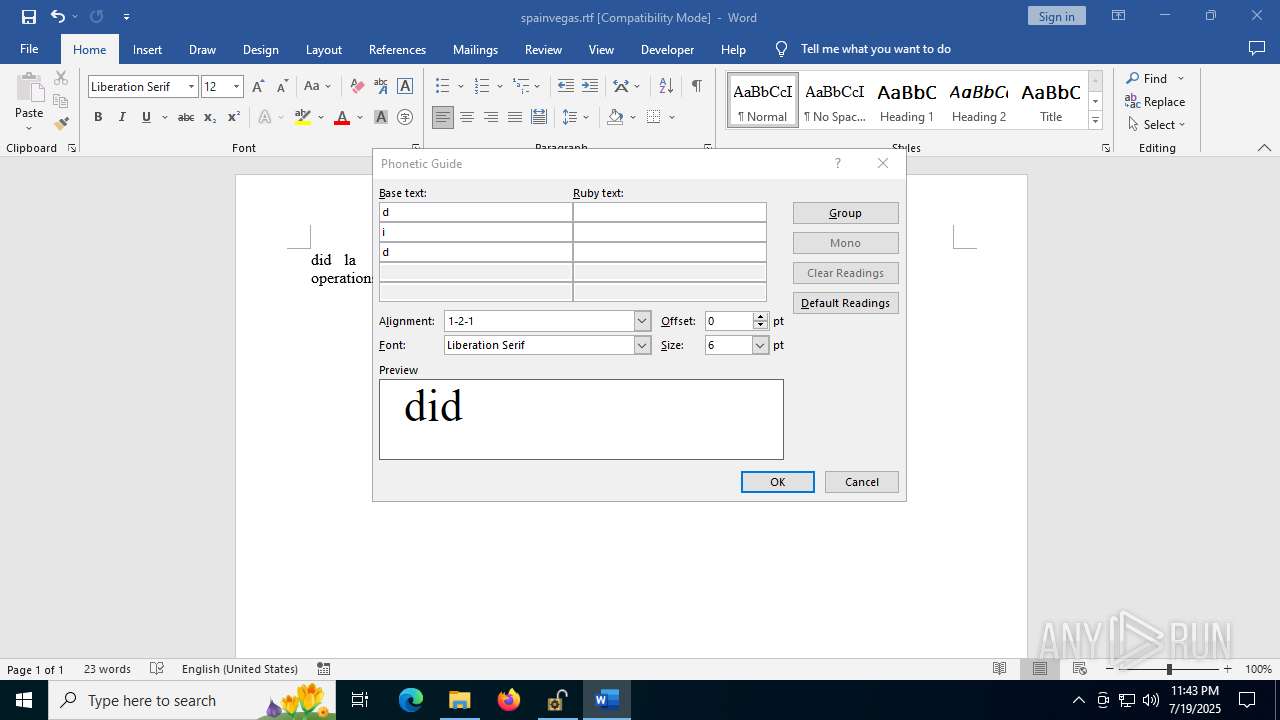Open the font name dropdown in ribbon
Image resolution: width=1280 pixels, height=720 pixels.
(x=191, y=87)
